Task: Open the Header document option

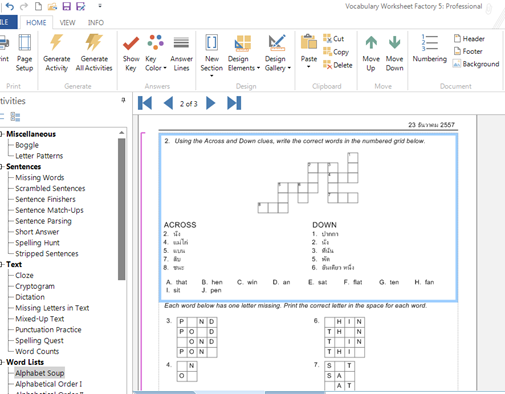Action: (469, 39)
